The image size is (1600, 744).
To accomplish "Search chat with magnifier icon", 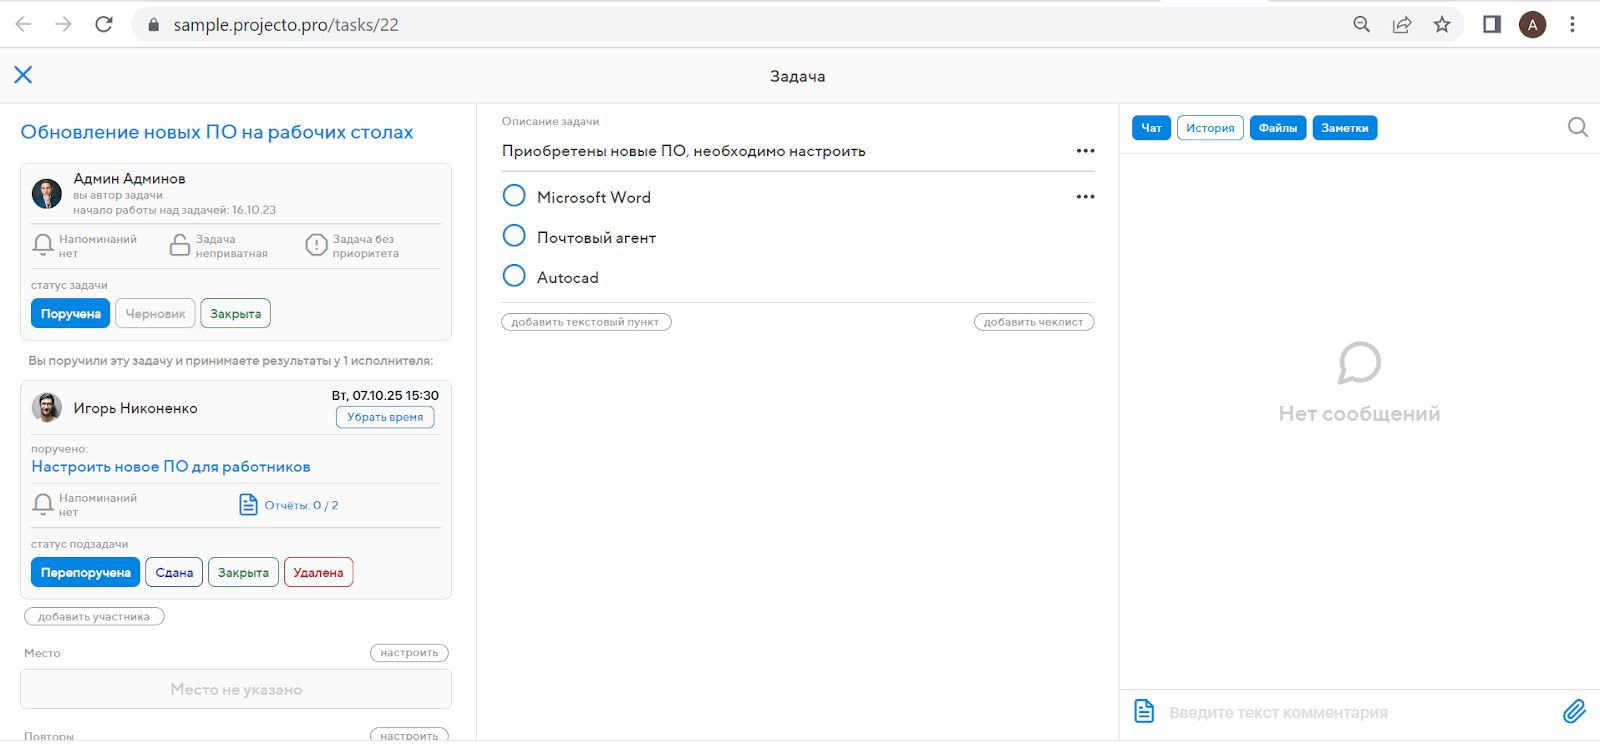I will click(x=1577, y=127).
